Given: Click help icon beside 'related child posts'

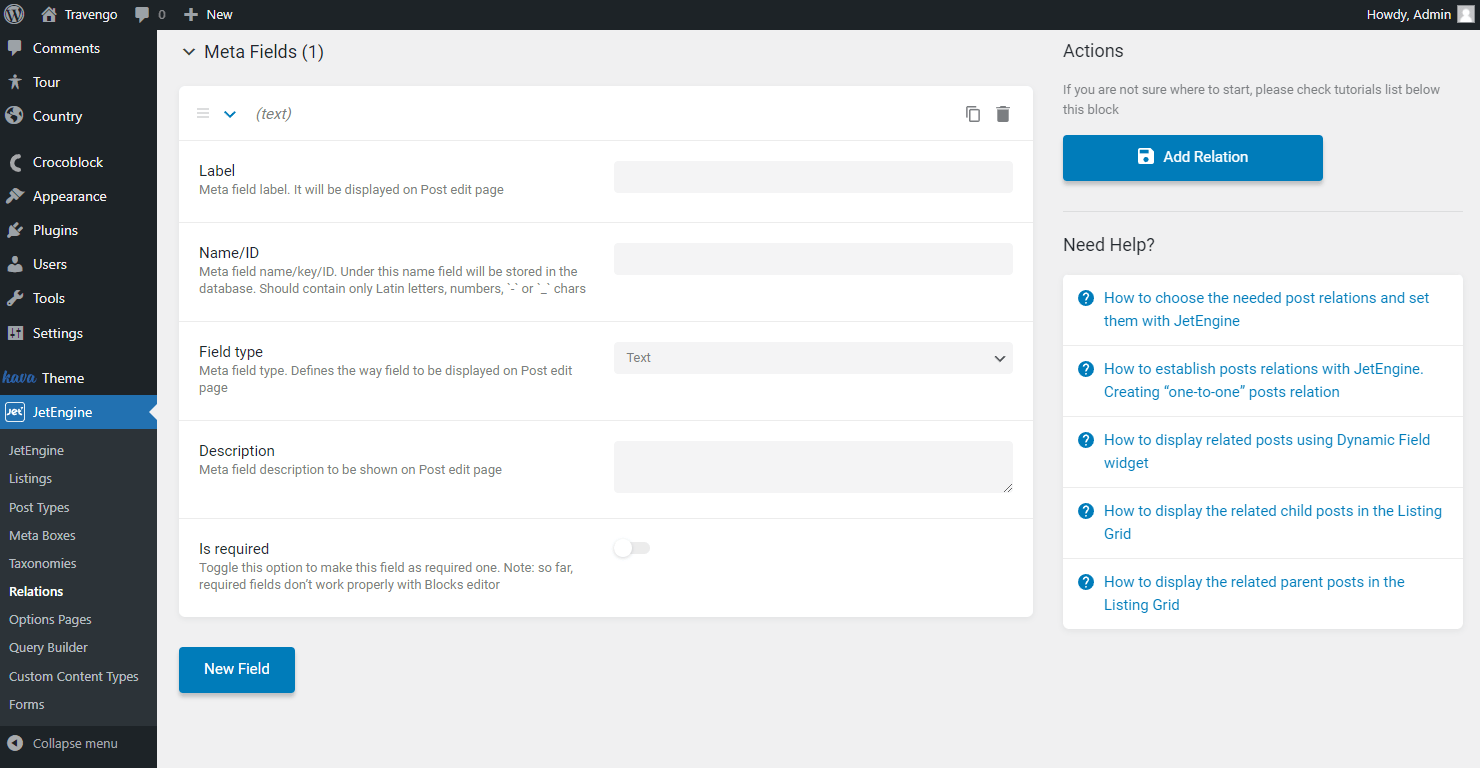Looking at the screenshot, I should coord(1085,511).
